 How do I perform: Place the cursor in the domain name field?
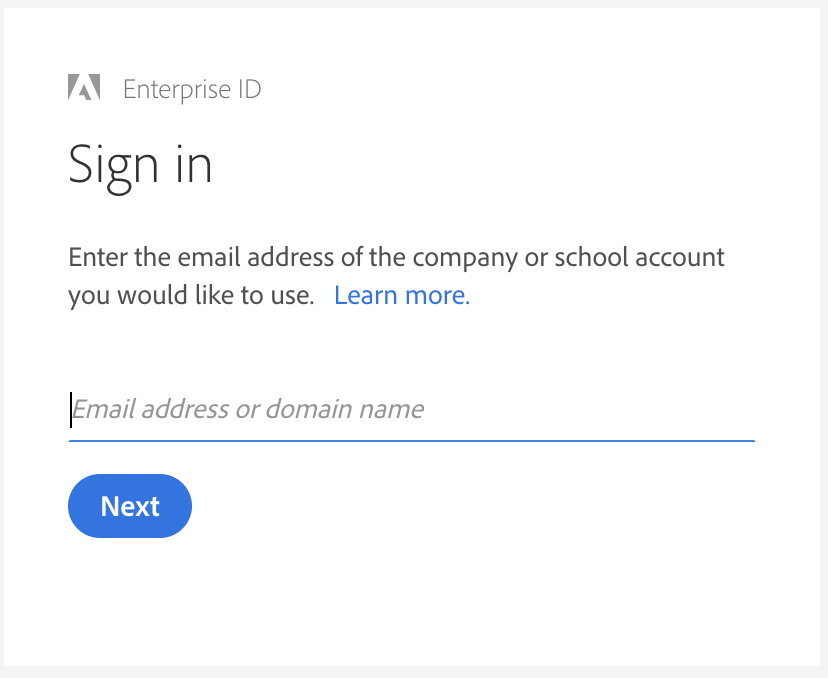click(x=411, y=409)
